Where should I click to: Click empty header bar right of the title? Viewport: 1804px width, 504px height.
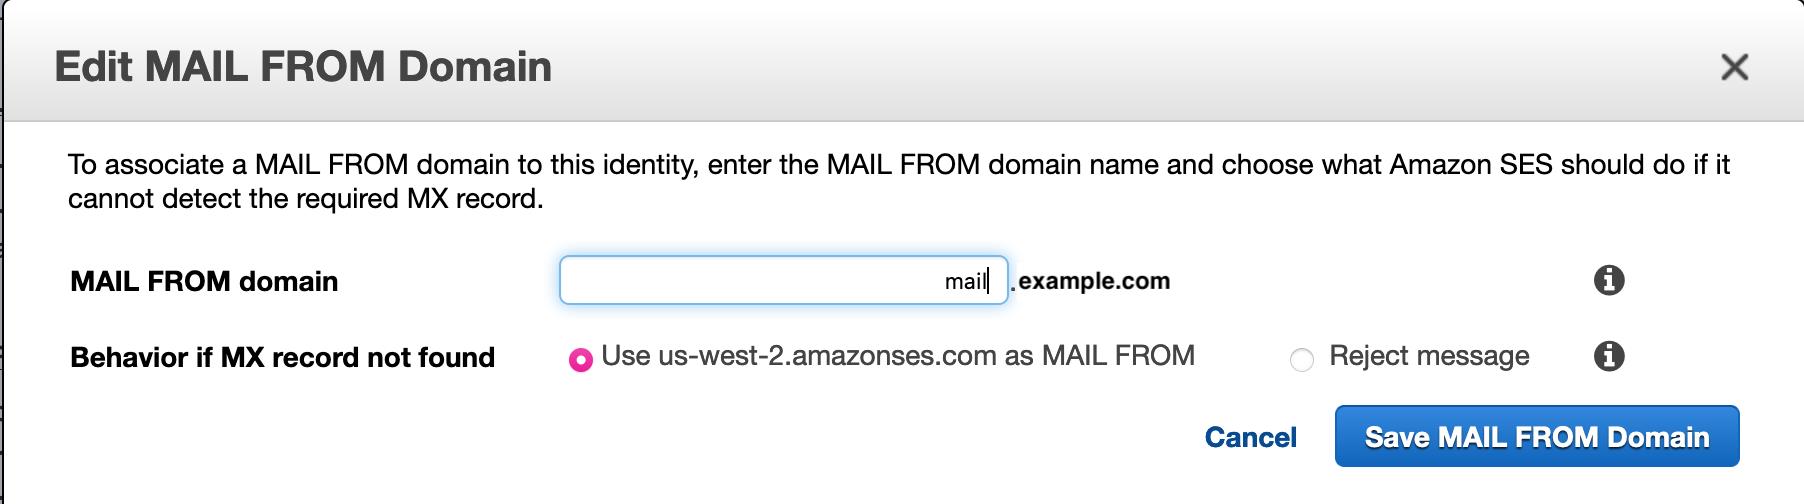click(x=1100, y=67)
